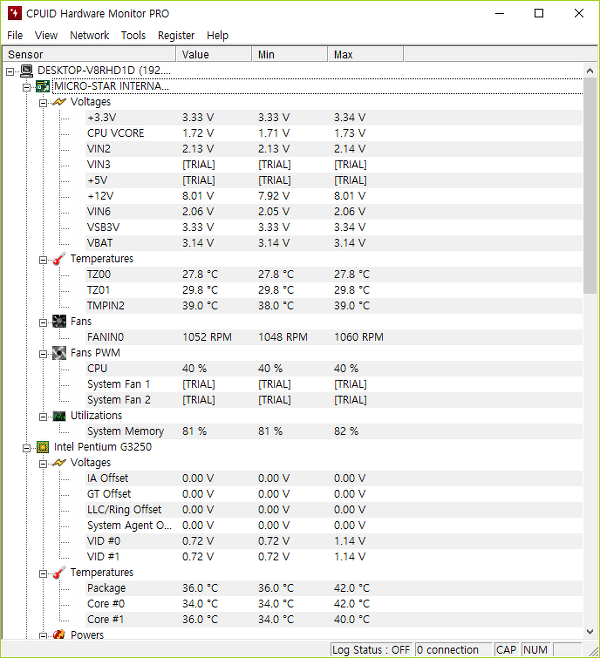The width and height of the screenshot is (600, 658).
Task: Collapse the MICRO-STAR INTERNA... node
Action: coord(26,87)
